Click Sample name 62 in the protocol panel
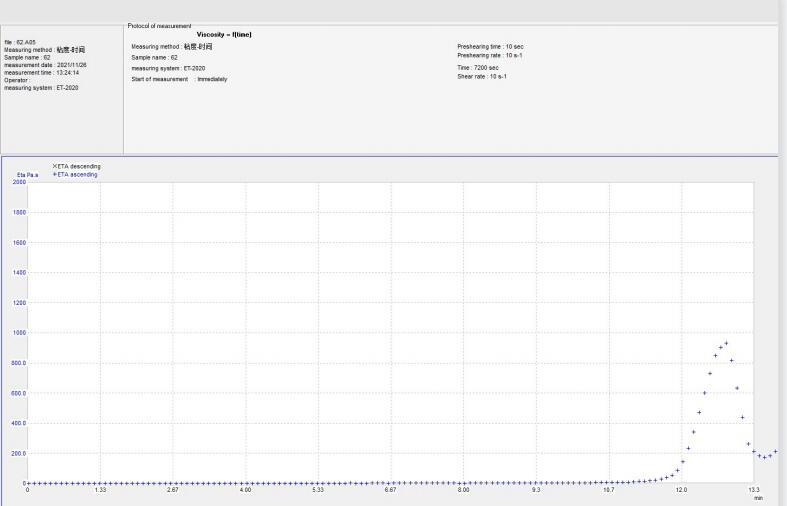The width and height of the screenshot is (787, 506). 154,58
